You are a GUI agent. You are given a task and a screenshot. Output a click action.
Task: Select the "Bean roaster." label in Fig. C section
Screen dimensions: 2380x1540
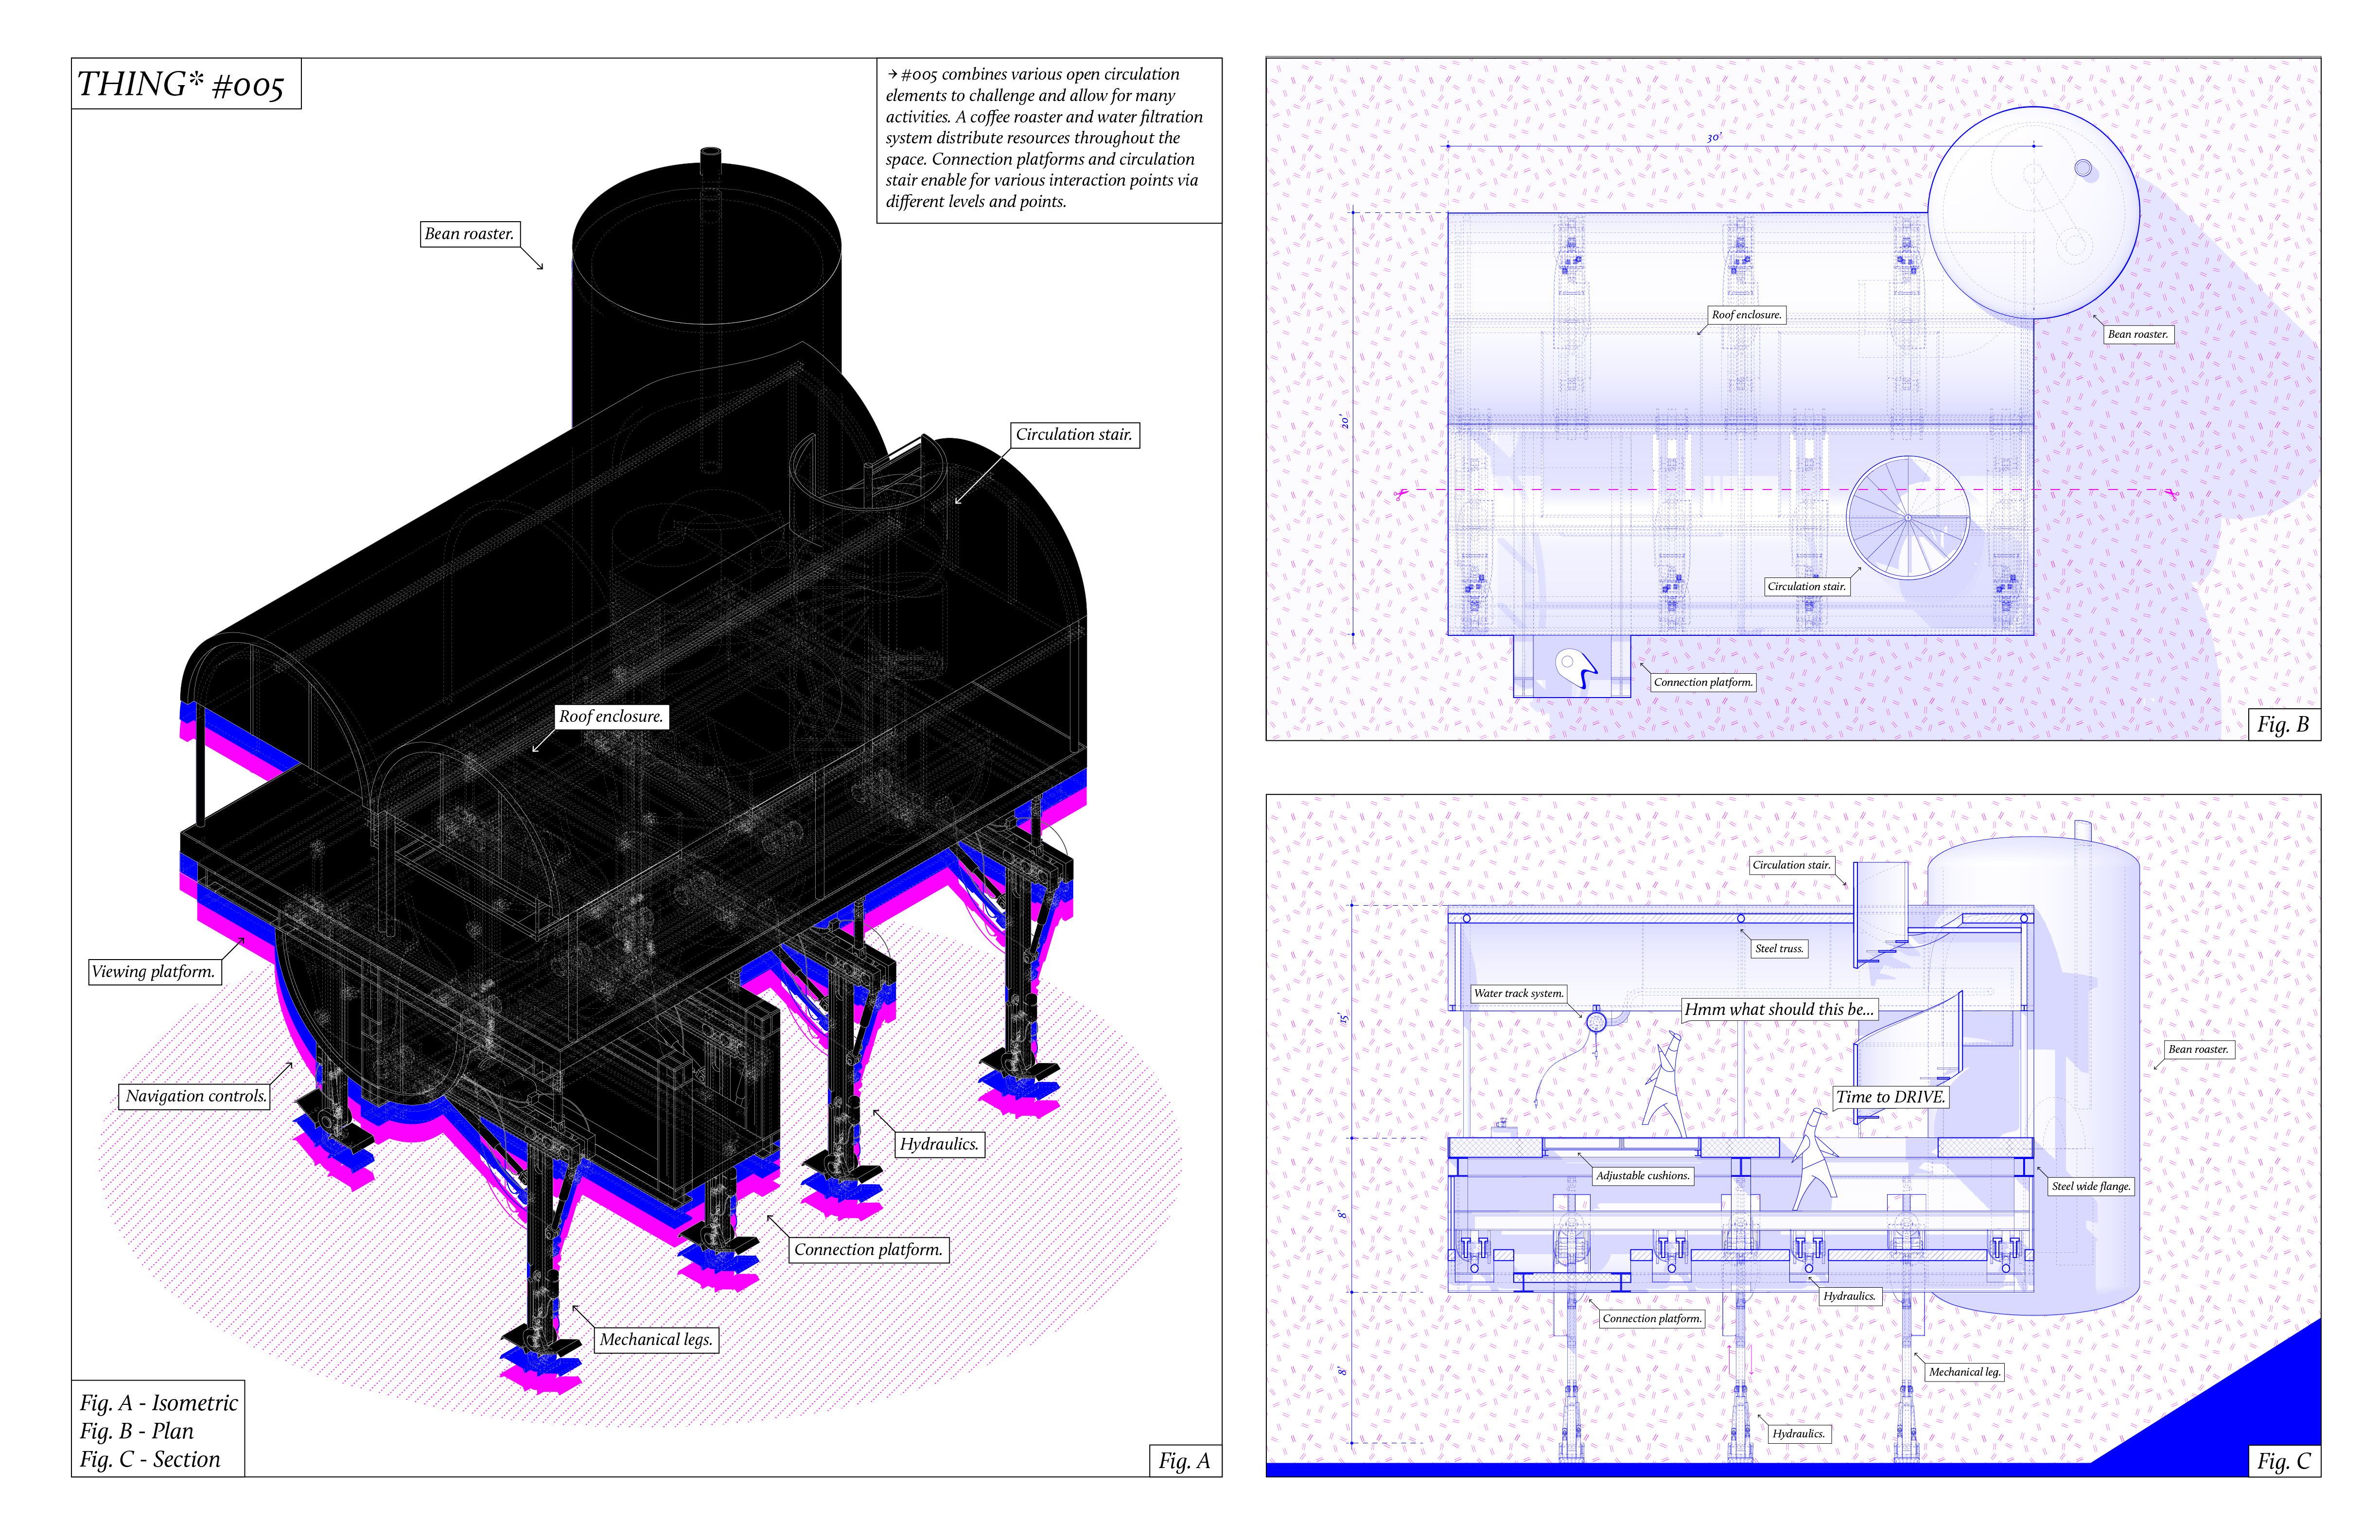tap(2198, 1050)
